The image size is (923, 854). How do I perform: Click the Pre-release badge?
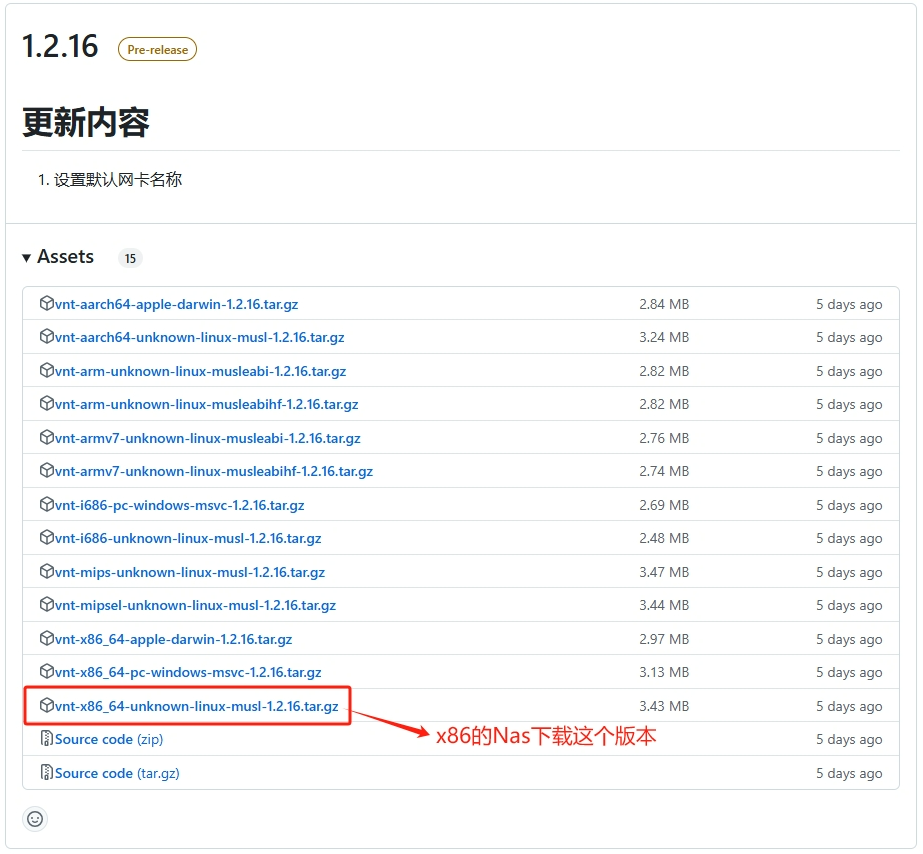pyautogui.click(x=156, y=48)
